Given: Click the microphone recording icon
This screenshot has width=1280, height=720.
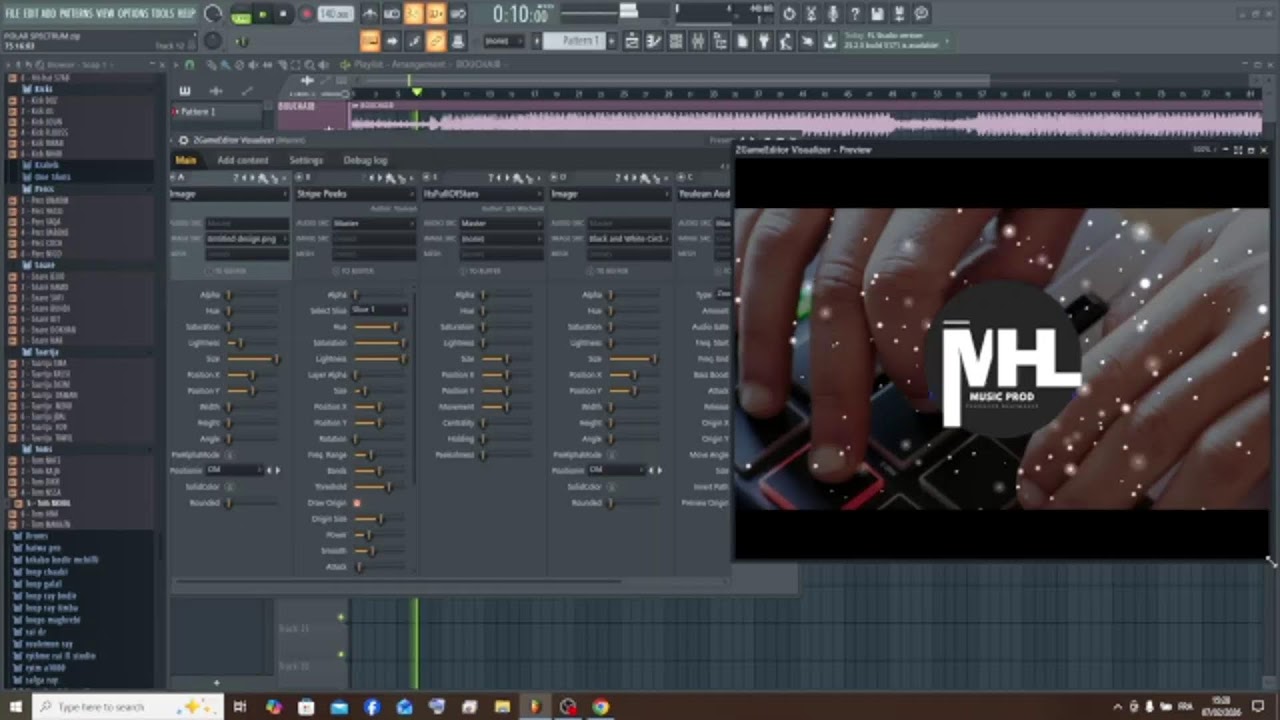Looking at the screenshot, I should click(833, 14).
